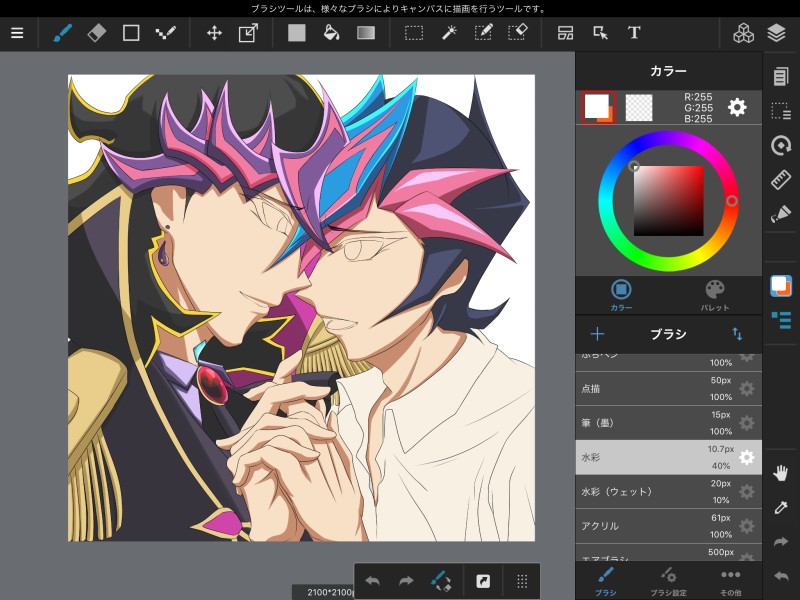
Task: Toggle the brush list icon in sidebar
Action: (781, 320)
